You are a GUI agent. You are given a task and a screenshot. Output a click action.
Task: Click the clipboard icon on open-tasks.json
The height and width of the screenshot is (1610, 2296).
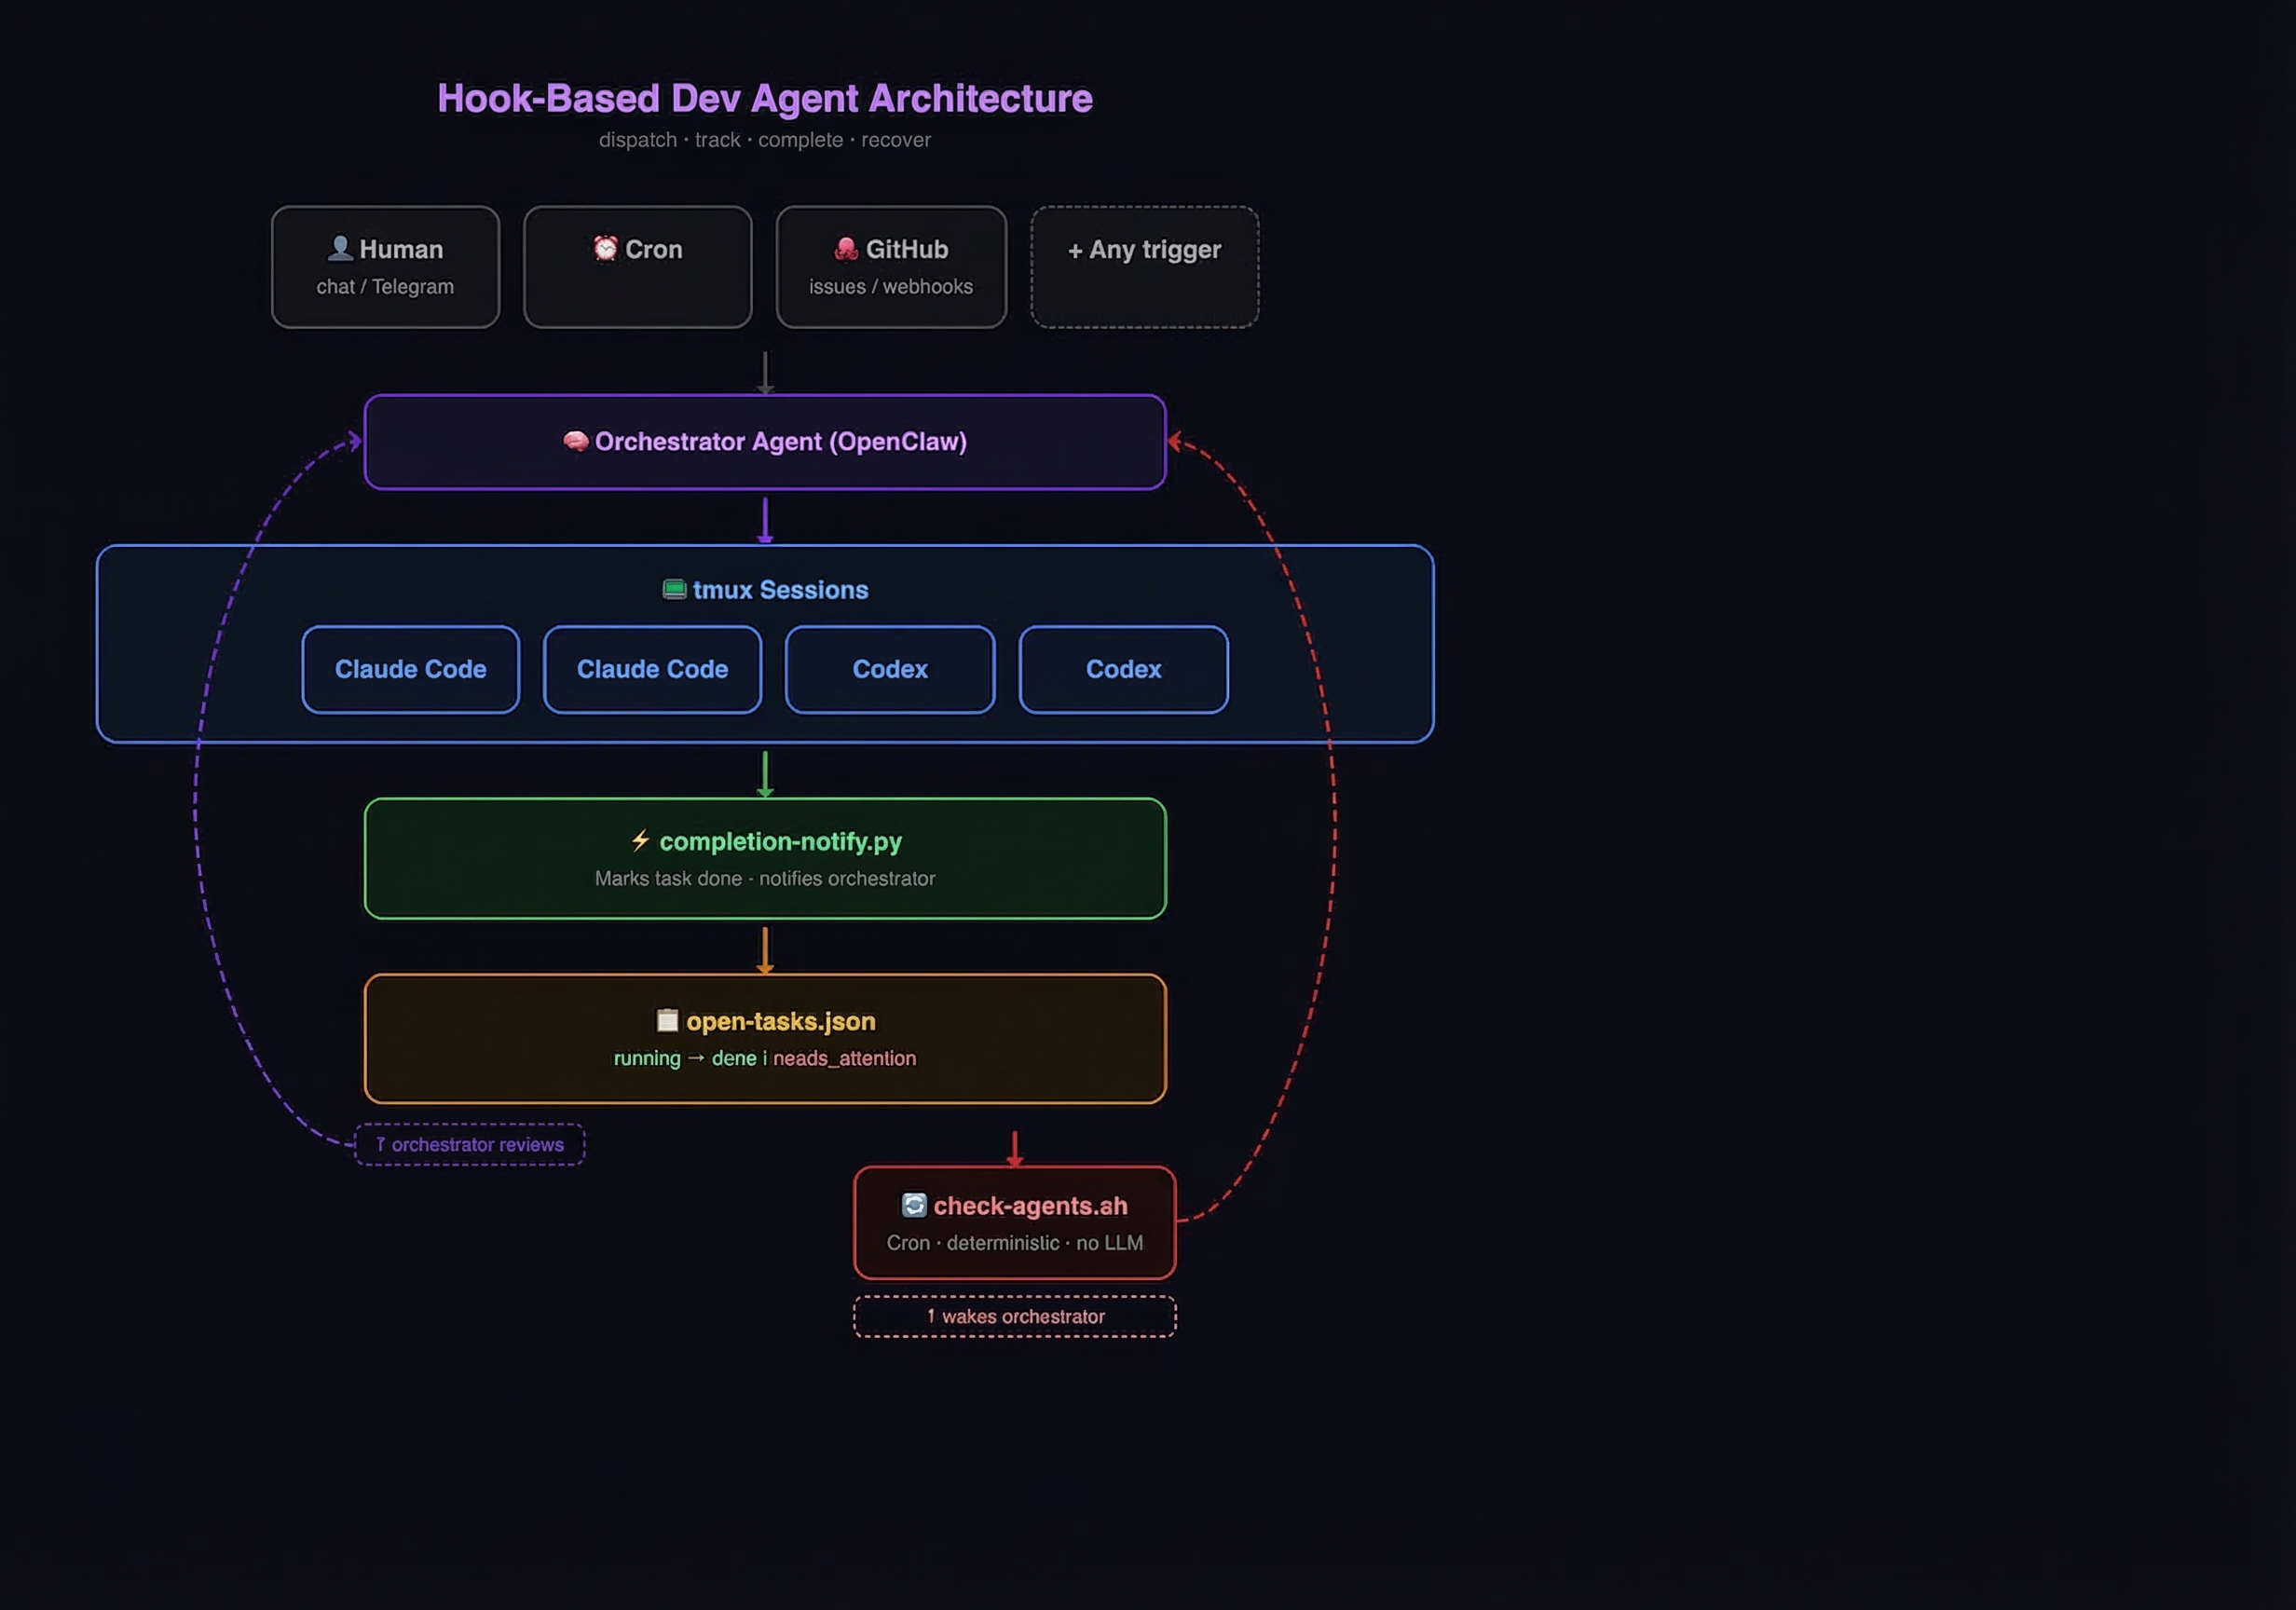667,1021
